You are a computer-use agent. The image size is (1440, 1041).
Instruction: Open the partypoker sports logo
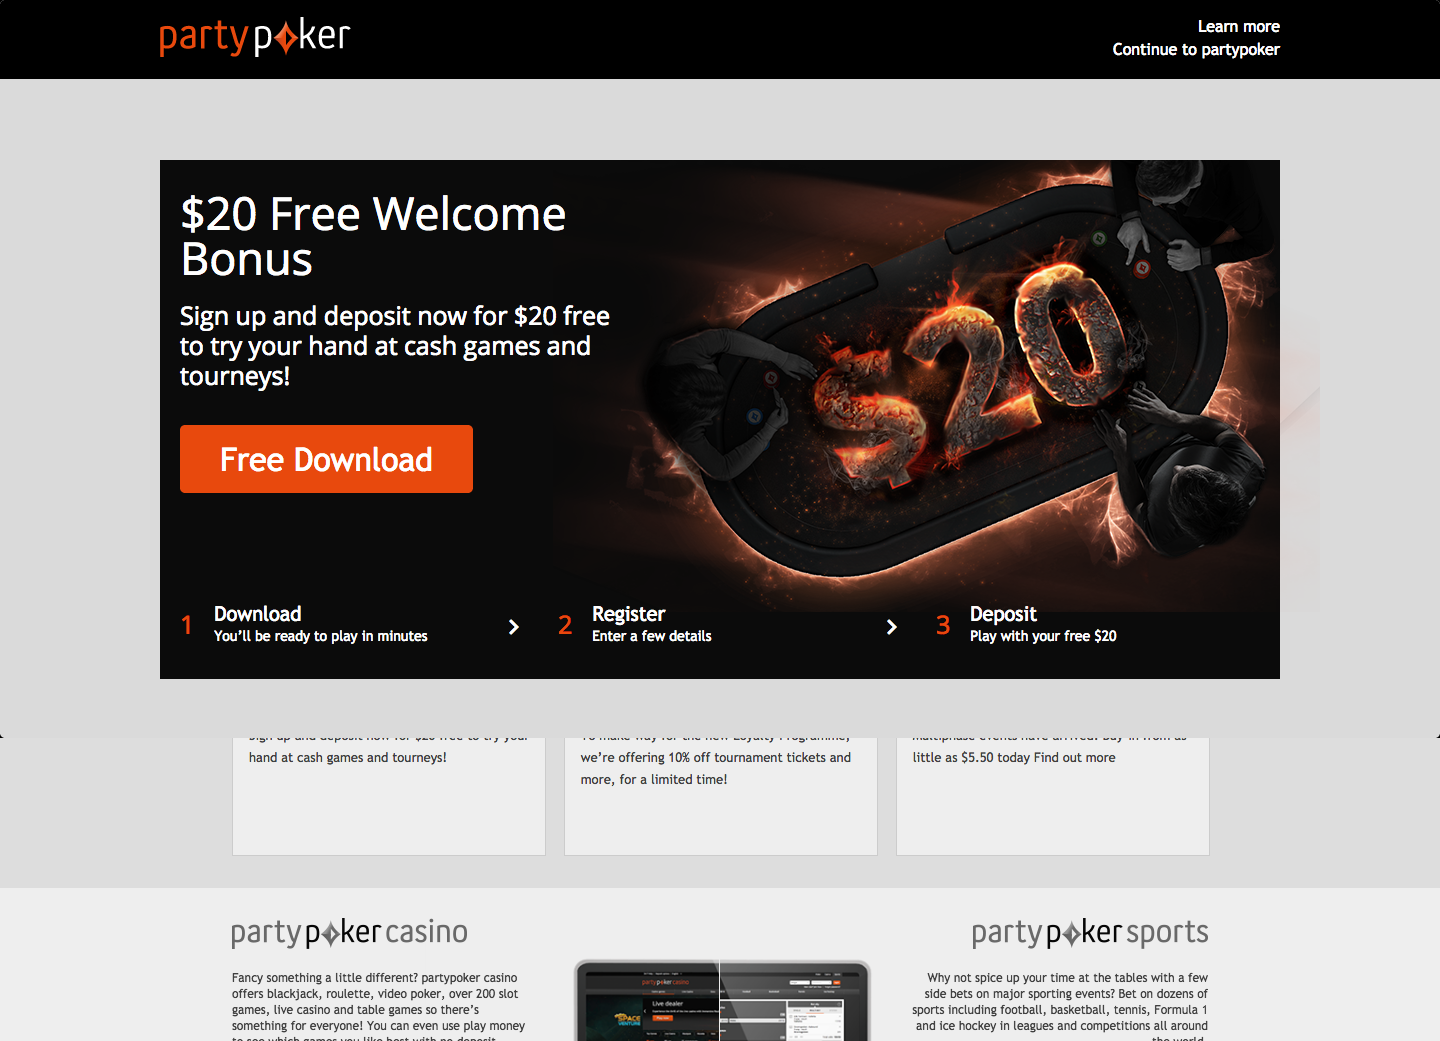[x=1090, y=932]
